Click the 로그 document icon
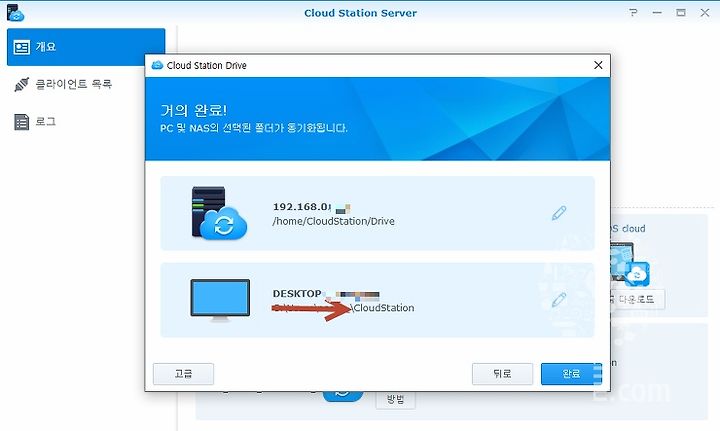Image resolution: width=720 pixels, height=431 pixels. 22,122
